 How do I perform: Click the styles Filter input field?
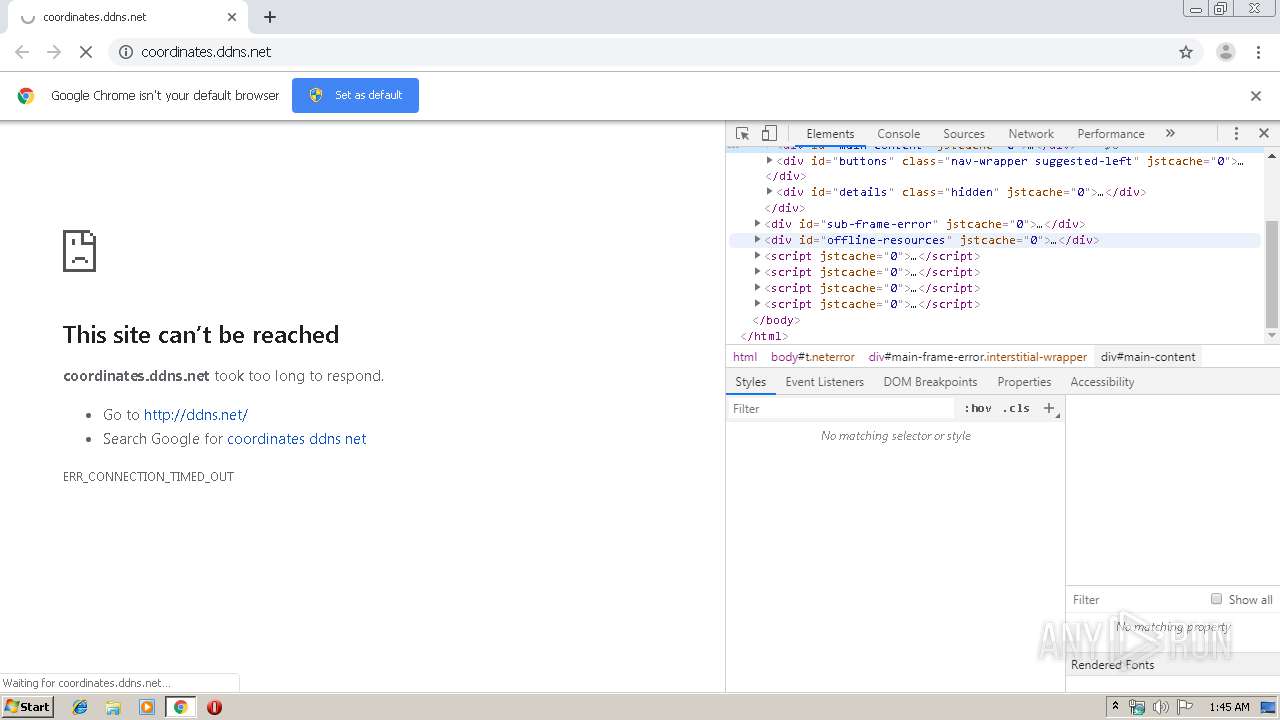(x=840, y=408)
